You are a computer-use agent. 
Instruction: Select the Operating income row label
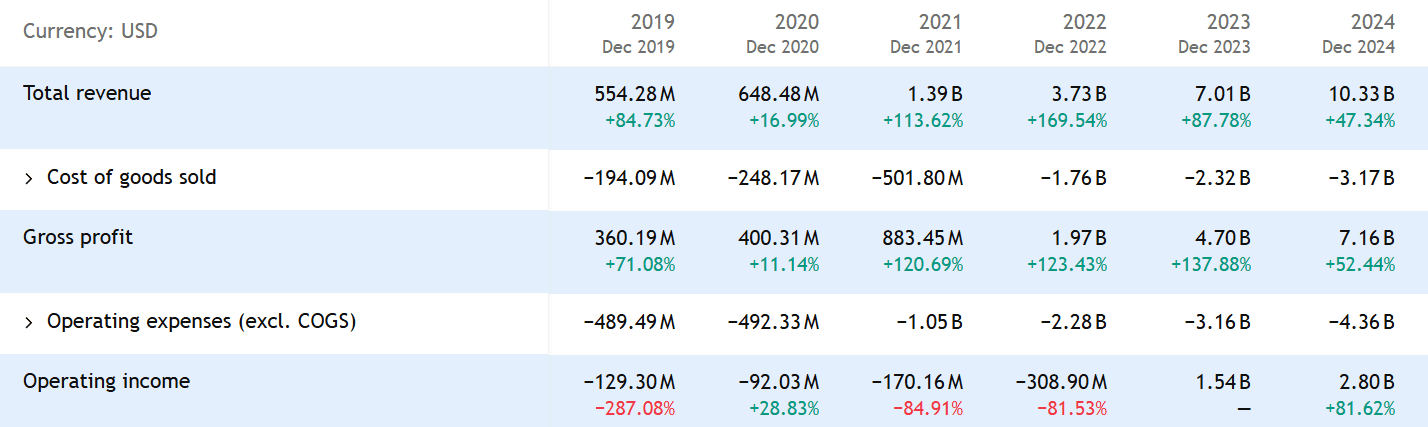[x=106, y=381]
